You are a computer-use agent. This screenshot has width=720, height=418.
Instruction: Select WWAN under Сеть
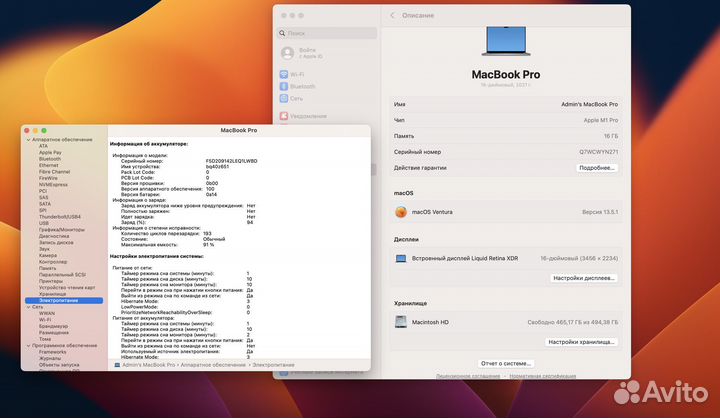coord(47,313)
